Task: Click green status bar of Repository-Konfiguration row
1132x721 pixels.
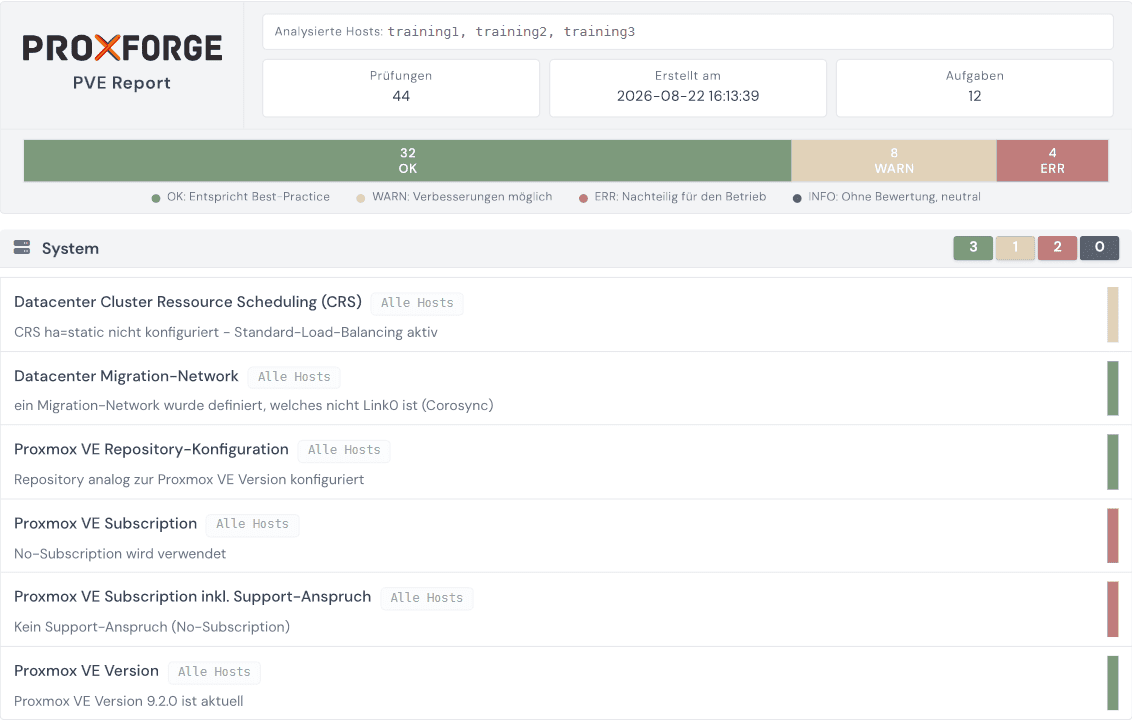Action: pyautogui.click(x=1113, y=462)
